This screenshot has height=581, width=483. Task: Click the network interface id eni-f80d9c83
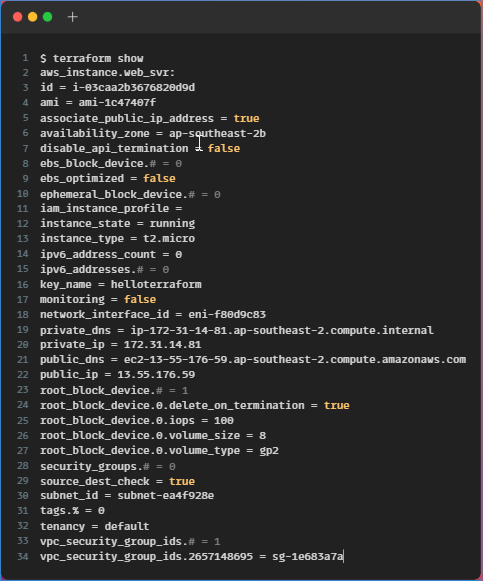[227, 315]
